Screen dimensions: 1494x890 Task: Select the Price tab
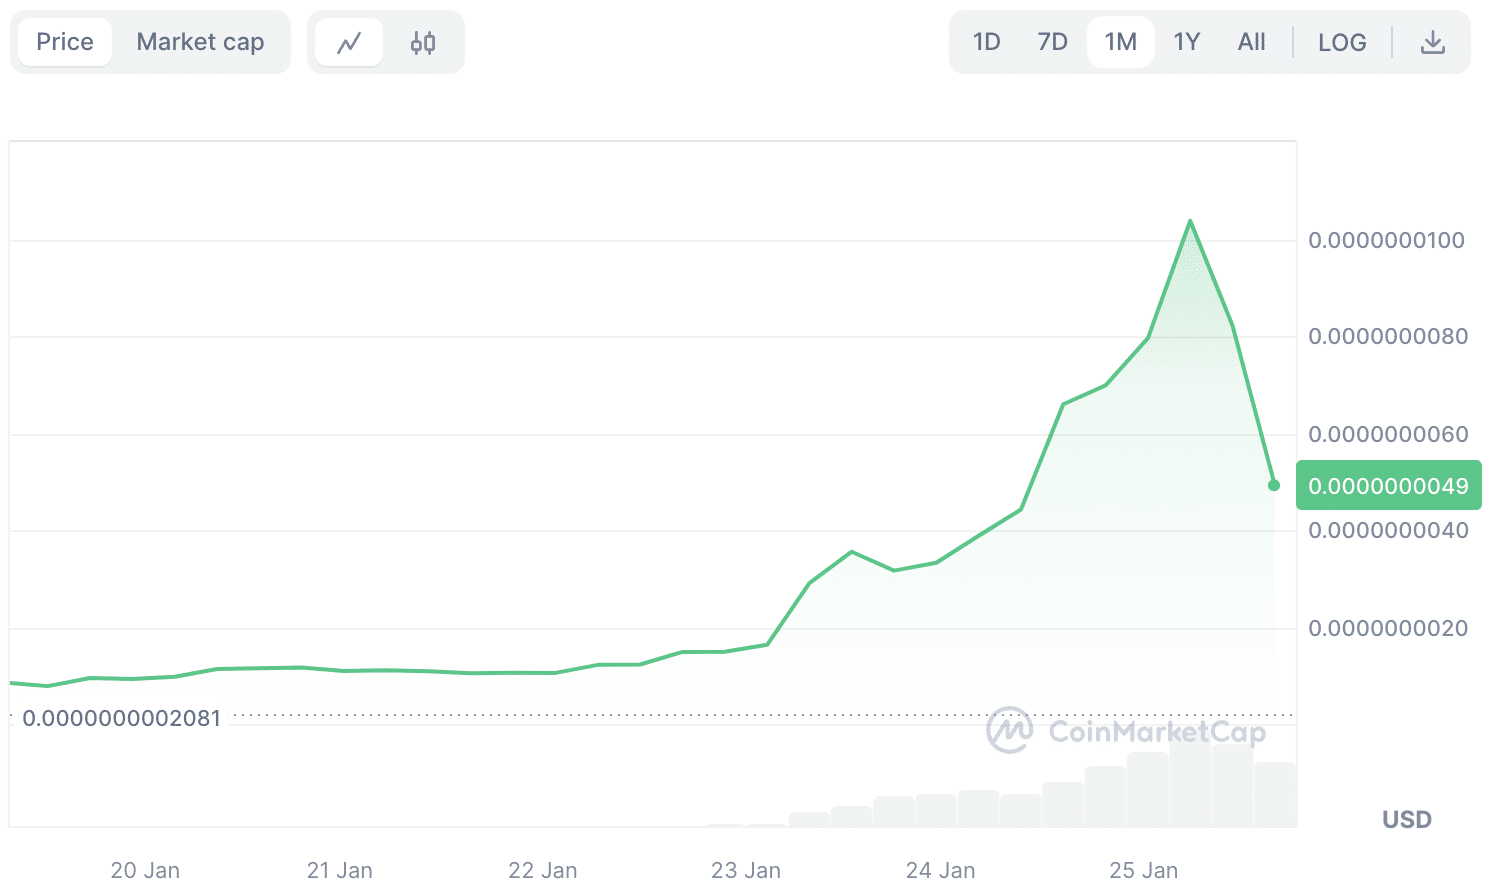point(65,42)
